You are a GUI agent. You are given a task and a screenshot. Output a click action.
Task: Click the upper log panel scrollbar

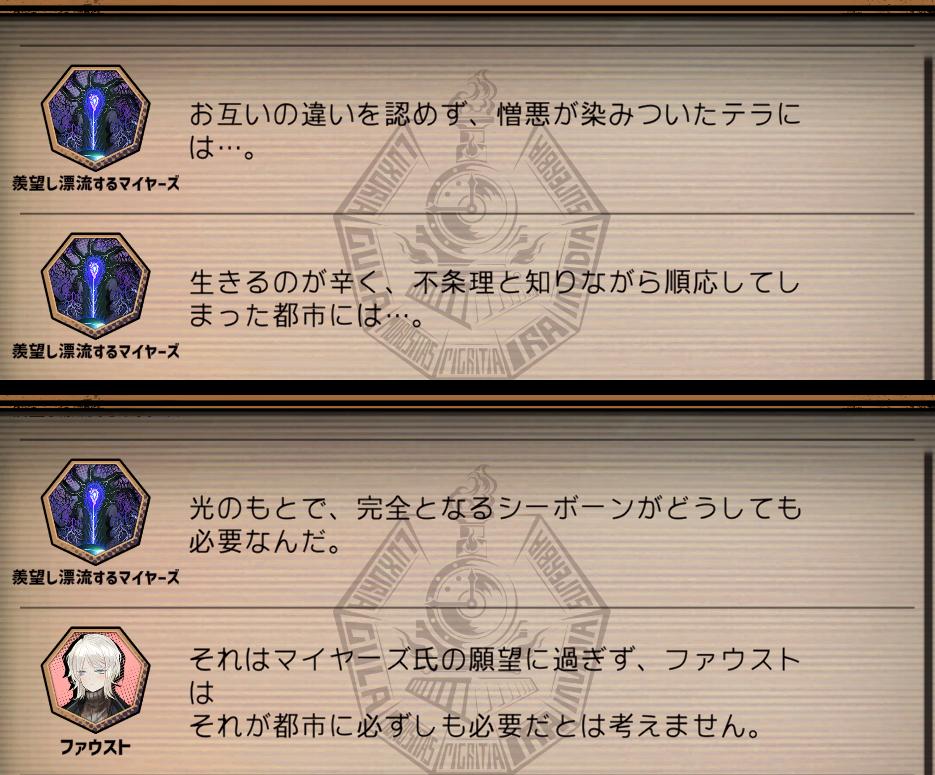click(930, 218)
